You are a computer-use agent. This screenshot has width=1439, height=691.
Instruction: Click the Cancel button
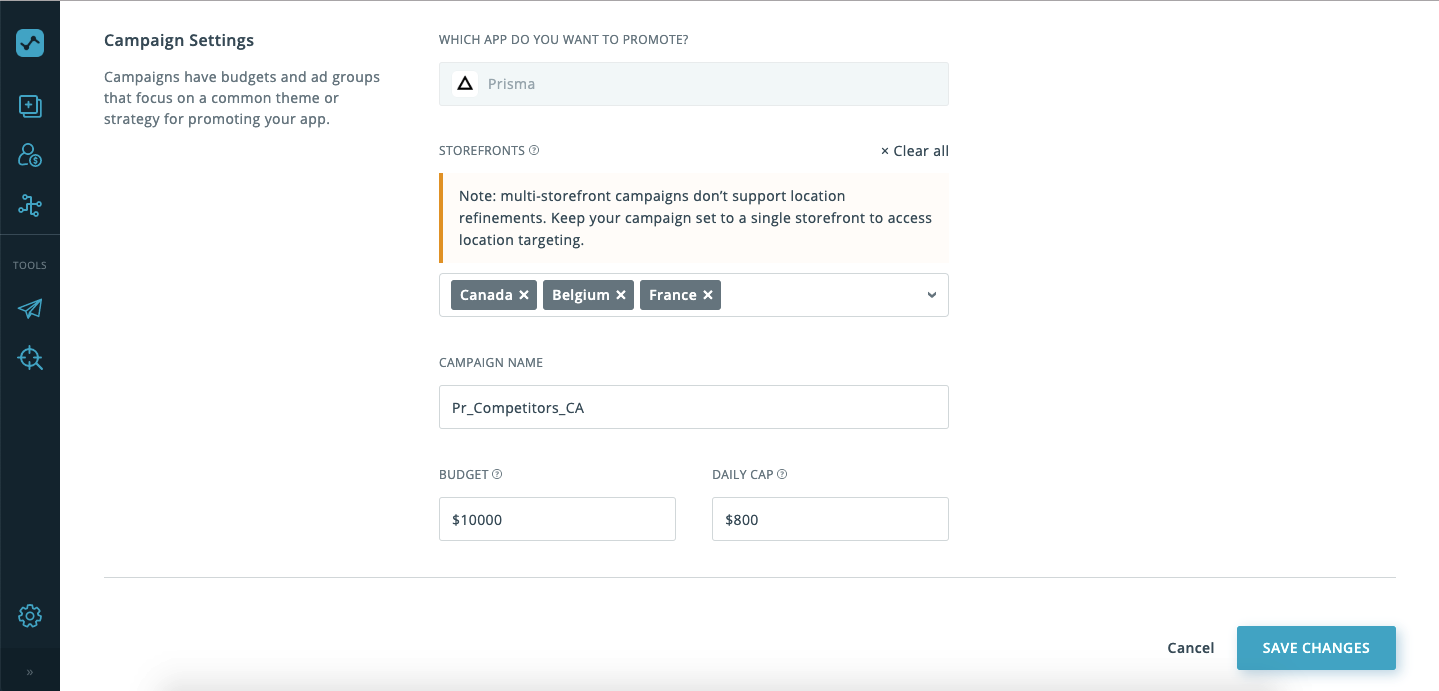coord(1190,648)
